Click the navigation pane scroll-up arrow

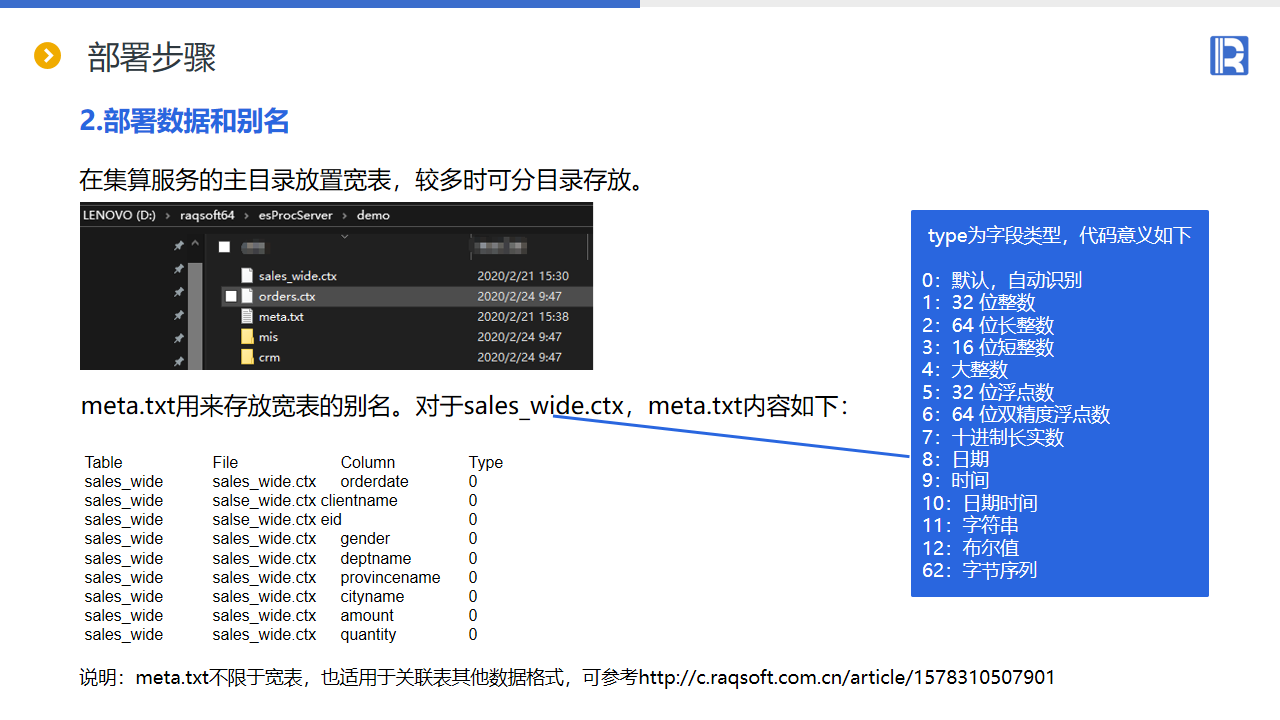coord(195,245)
